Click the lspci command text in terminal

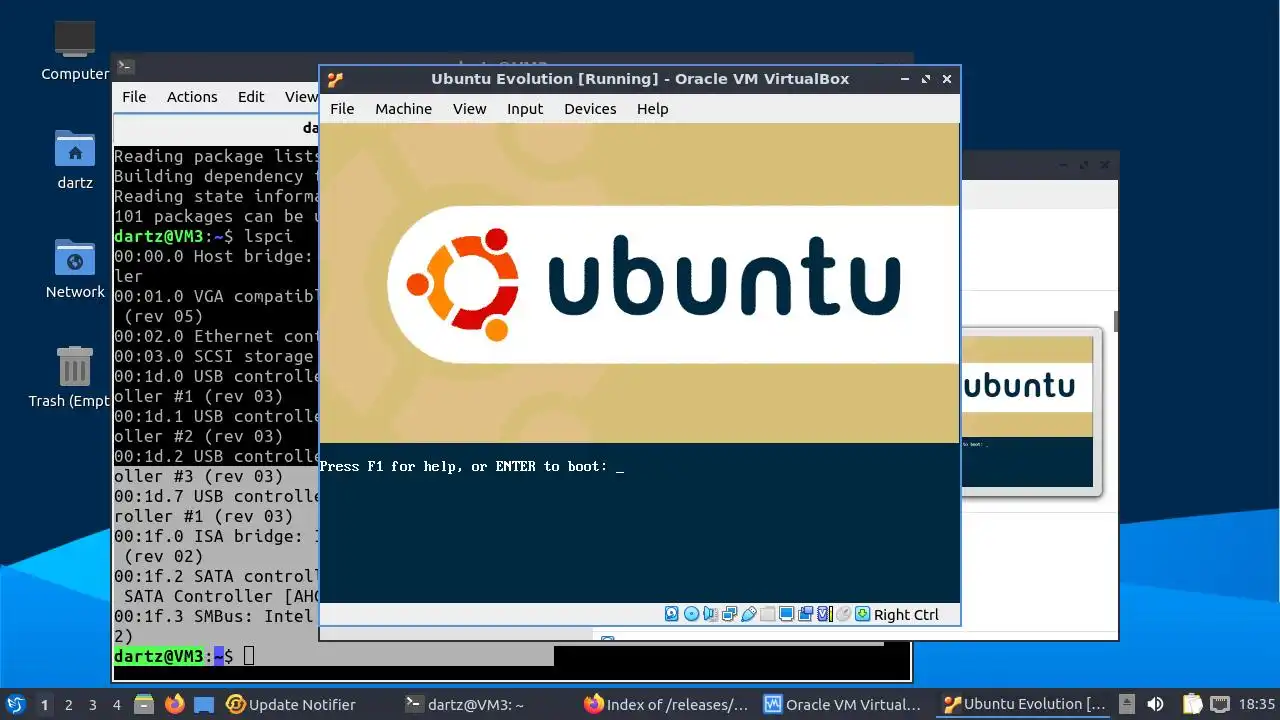click(269, 236)
